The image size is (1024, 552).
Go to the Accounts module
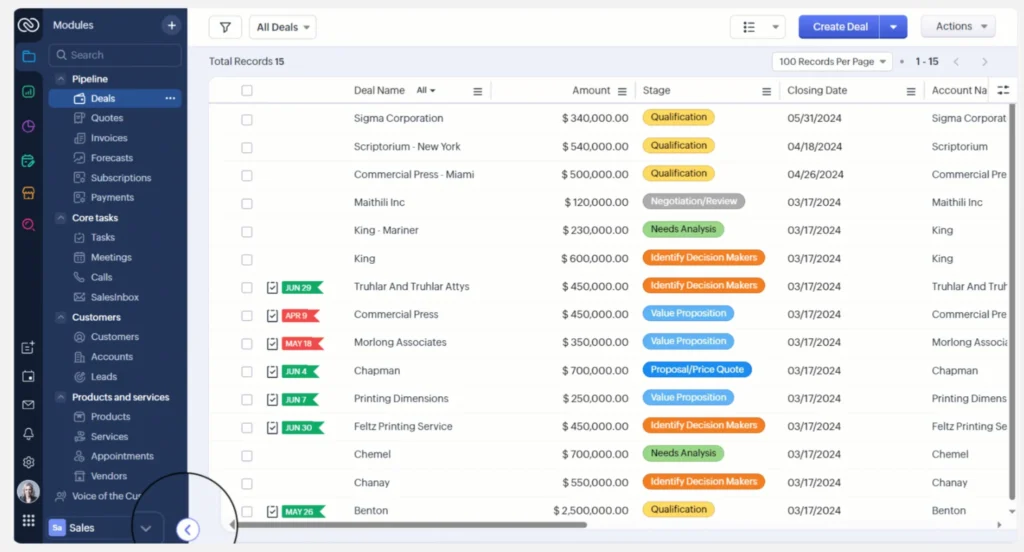111,357
